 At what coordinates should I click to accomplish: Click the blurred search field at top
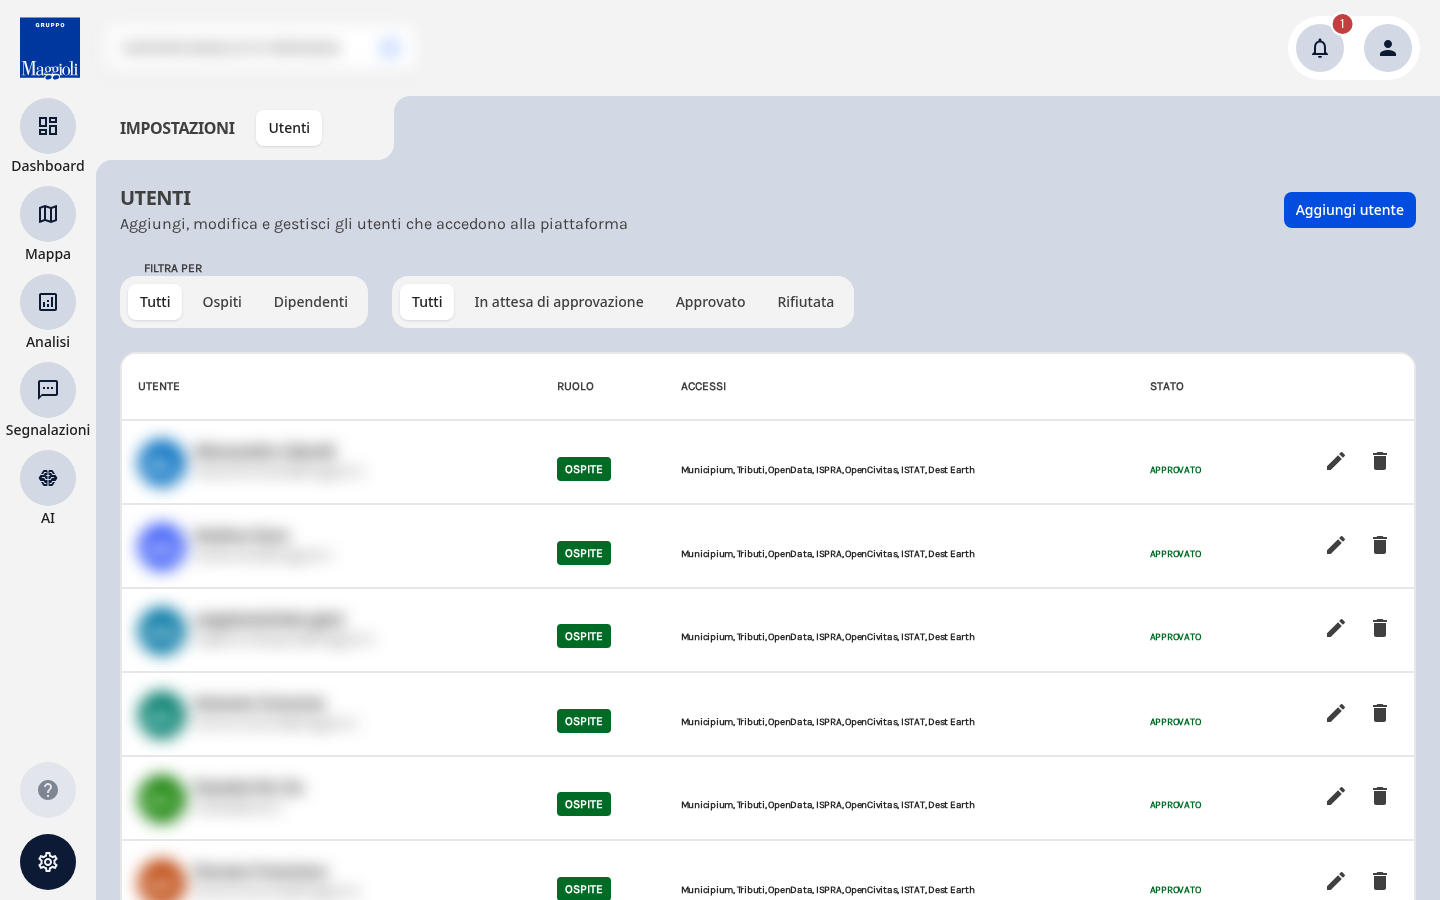pos(260,48)
